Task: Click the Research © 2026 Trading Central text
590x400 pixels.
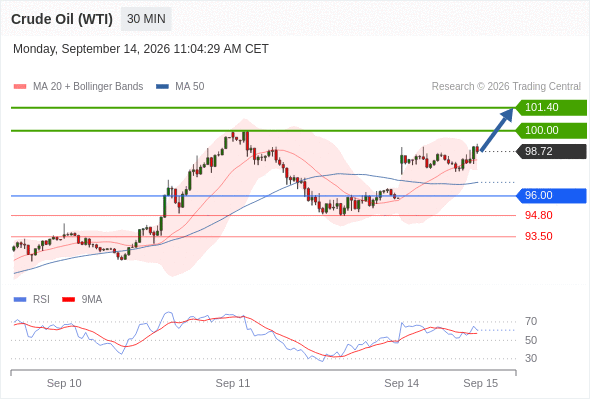Action: (506, 87)
